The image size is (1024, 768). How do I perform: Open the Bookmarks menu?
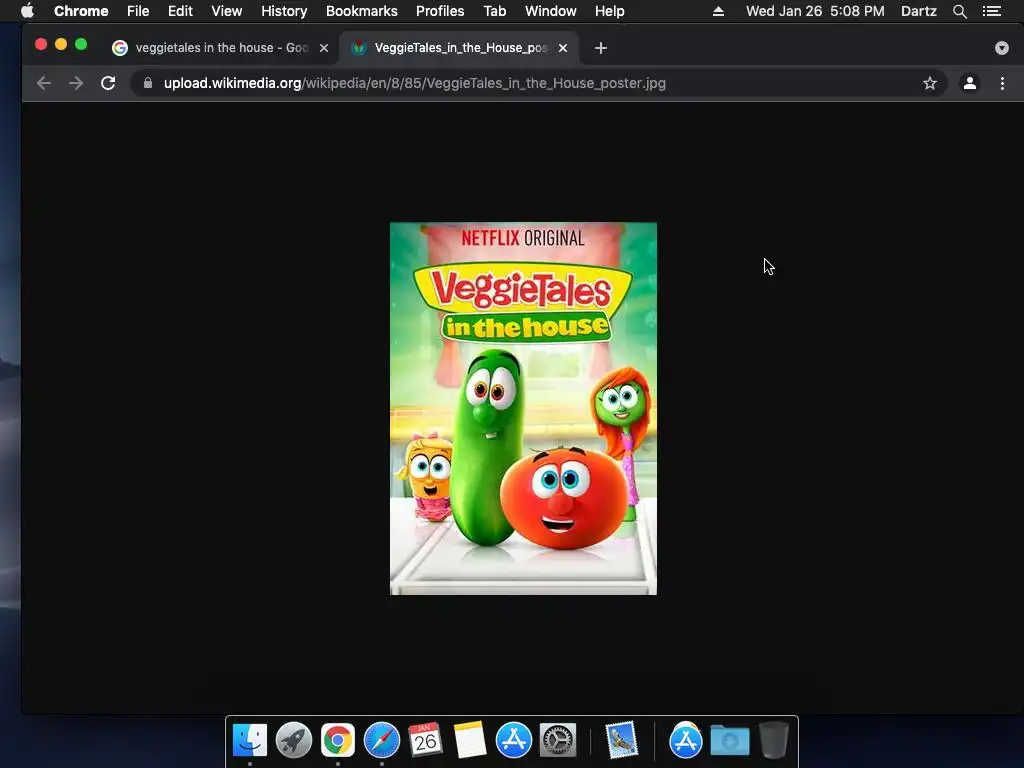pyautogui.click(x=361, y=11)
